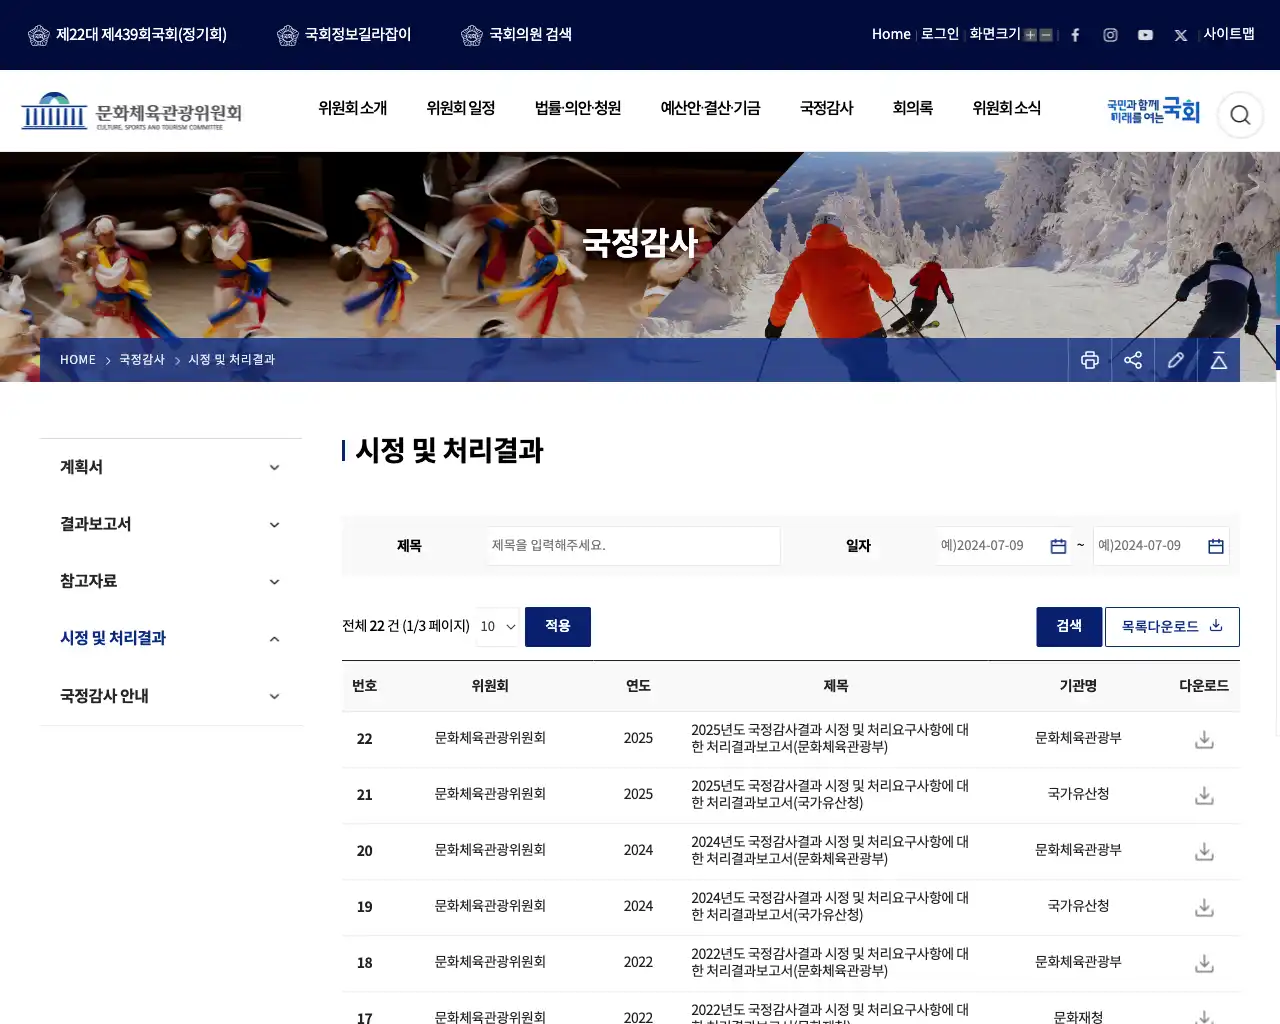Image resolution: width=1280 pixels, height=1024 pixels.
Task: Share page using share icon
Action: [1133, 360]
